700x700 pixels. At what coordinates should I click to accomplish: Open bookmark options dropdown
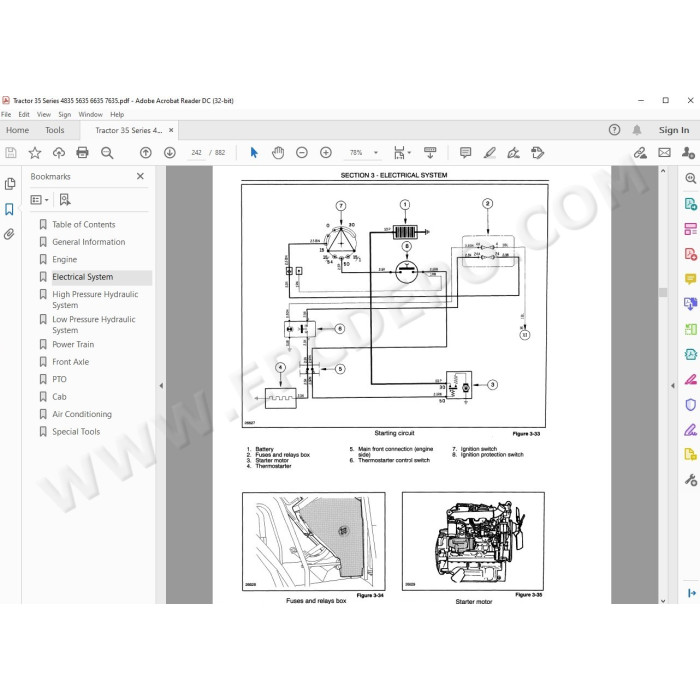(x=39, y=200)
